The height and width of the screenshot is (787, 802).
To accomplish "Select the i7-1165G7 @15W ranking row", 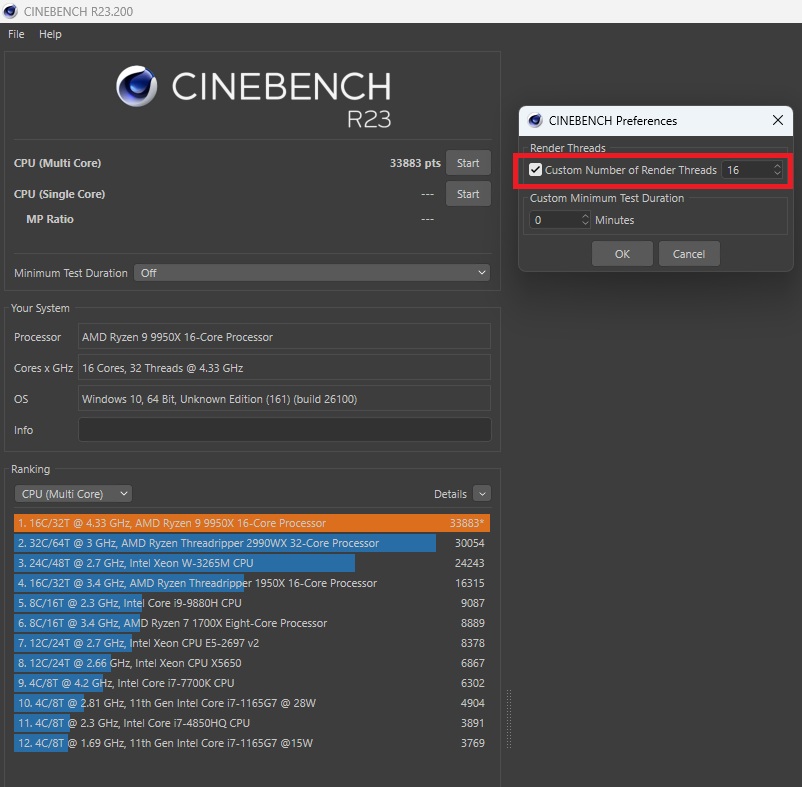I will pyautogui.click(x=252, y=743).
